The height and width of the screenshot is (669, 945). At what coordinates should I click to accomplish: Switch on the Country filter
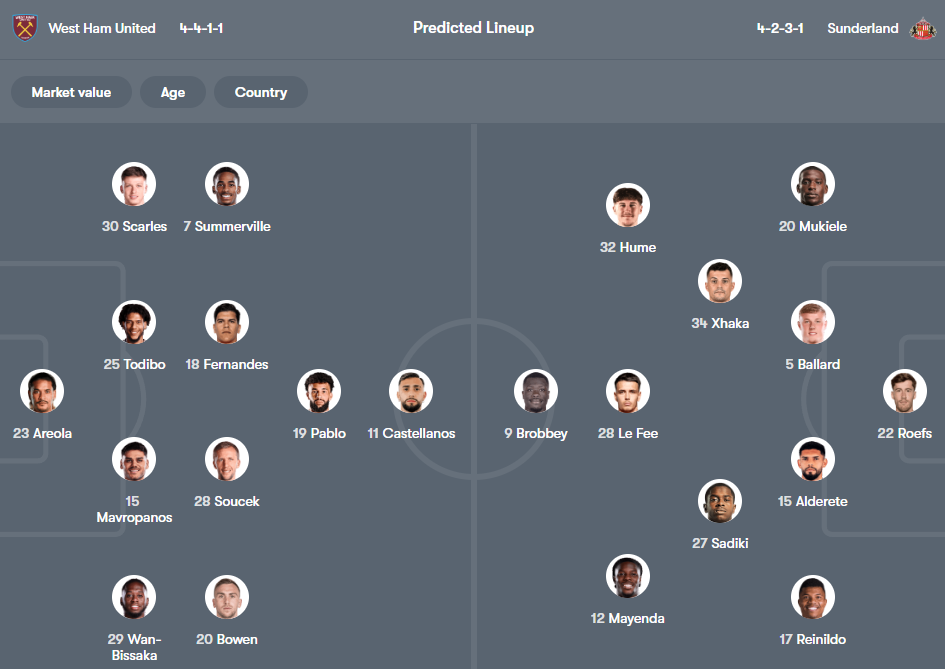pyautogui.click(x=260, y=92)
